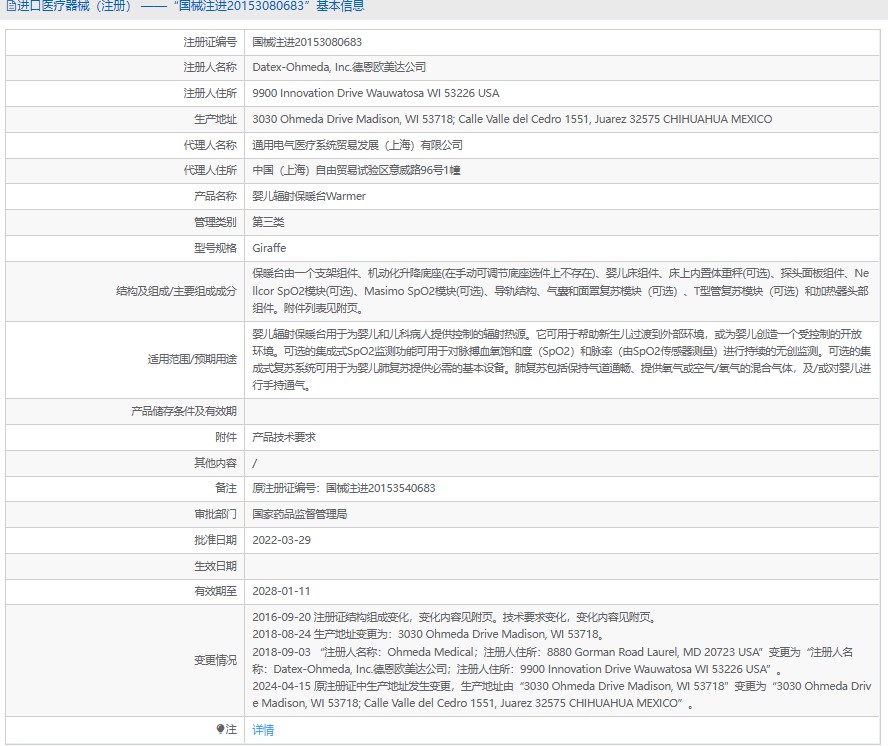The width and height of the screenshot is (888, 746).
Task: Select agent name 通用电气医疗系统贸易发展（上海）有限公司
Action: (357, 145)
